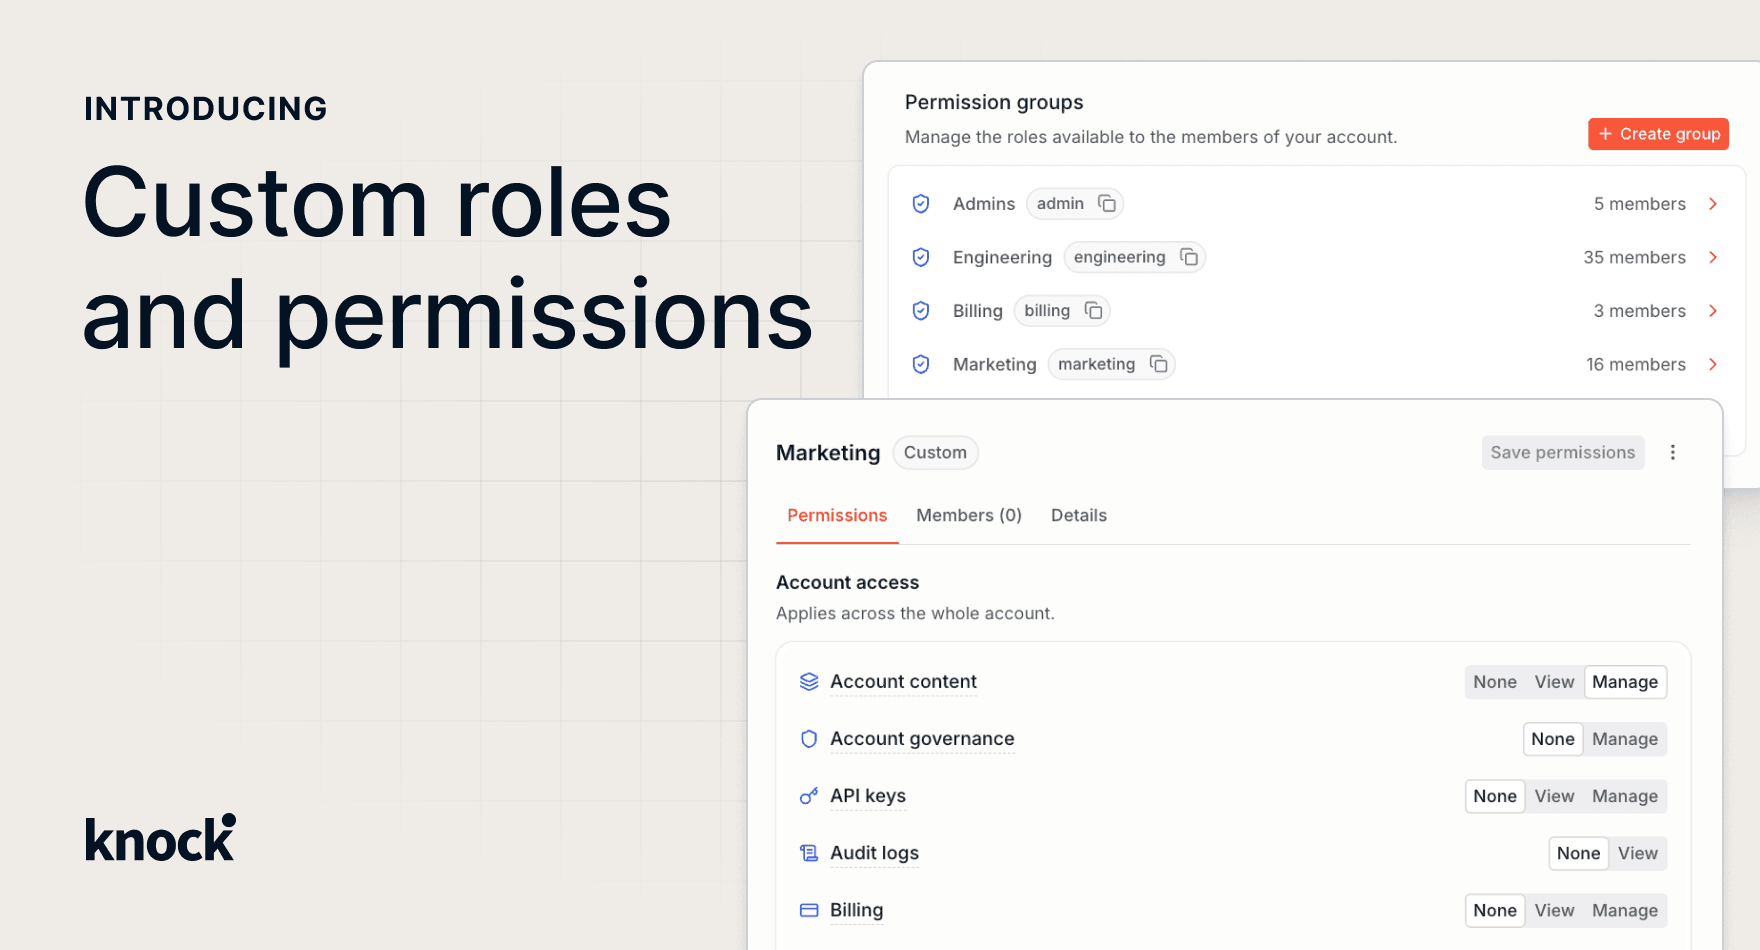This screenshot has height=950, width=1760.
Task: Switch to the Permissions tab
Action: tap(837, 516)
